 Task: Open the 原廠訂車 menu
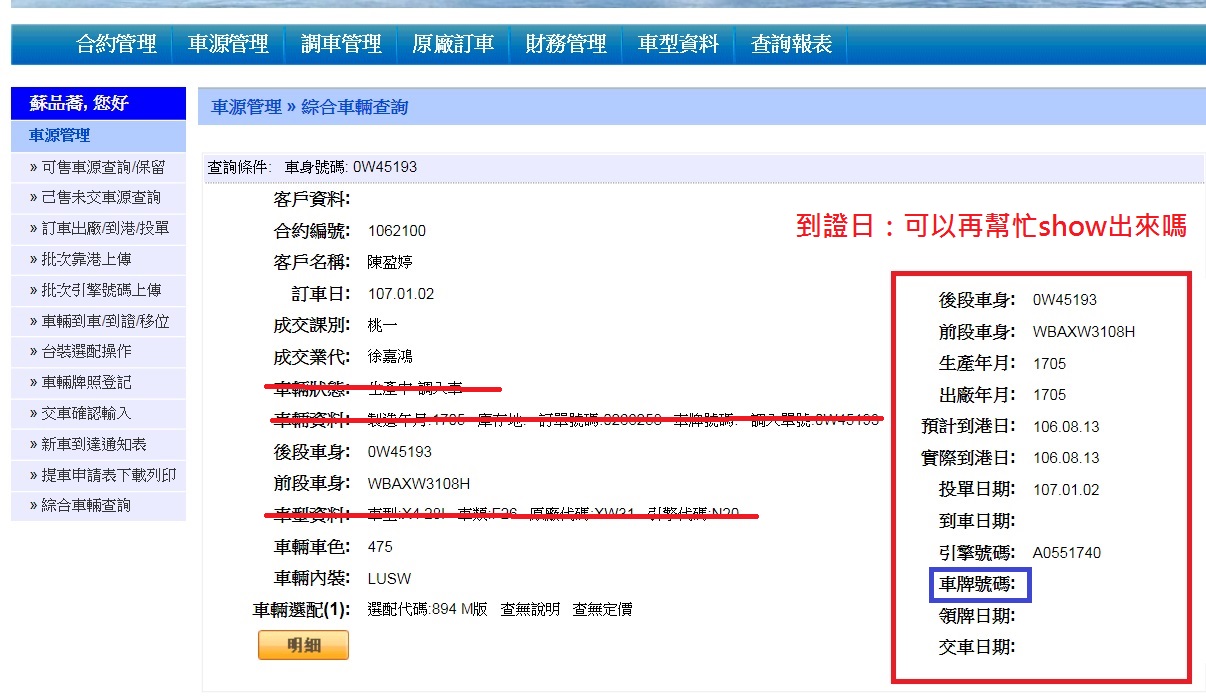[x=453, y=44]
